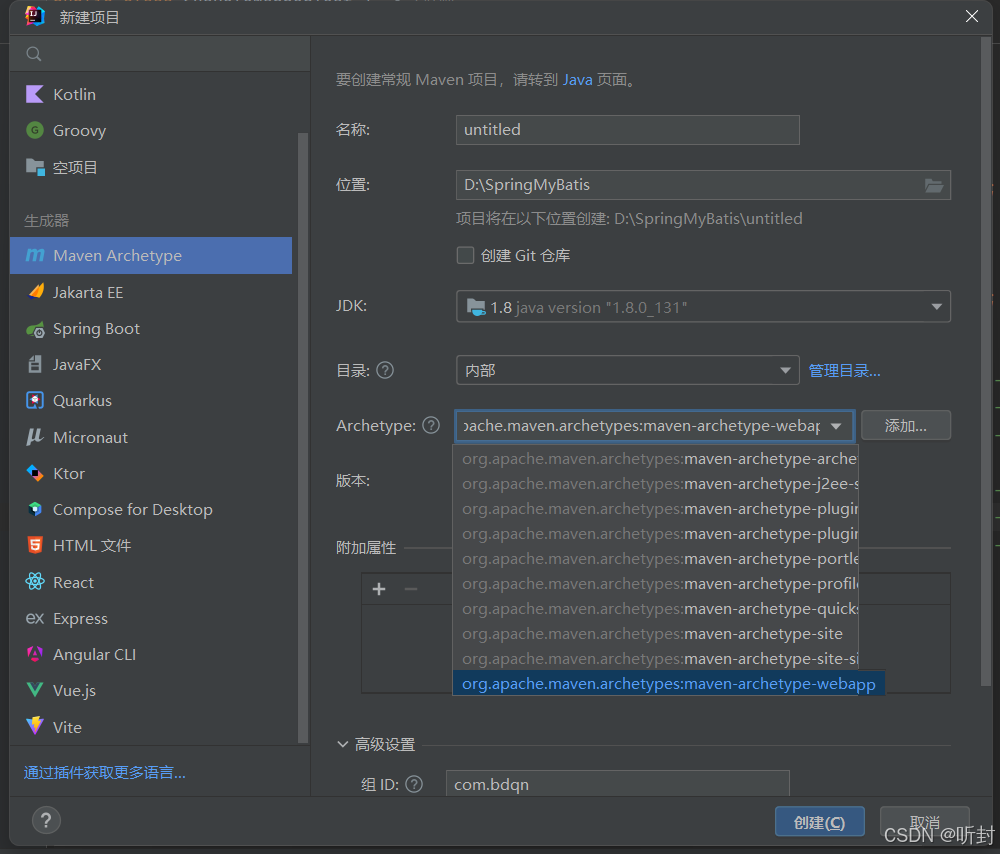The width and height of the screenshot is (1000, 854).
Task: Choose the Quarkus generator
Action: [82, 400]
